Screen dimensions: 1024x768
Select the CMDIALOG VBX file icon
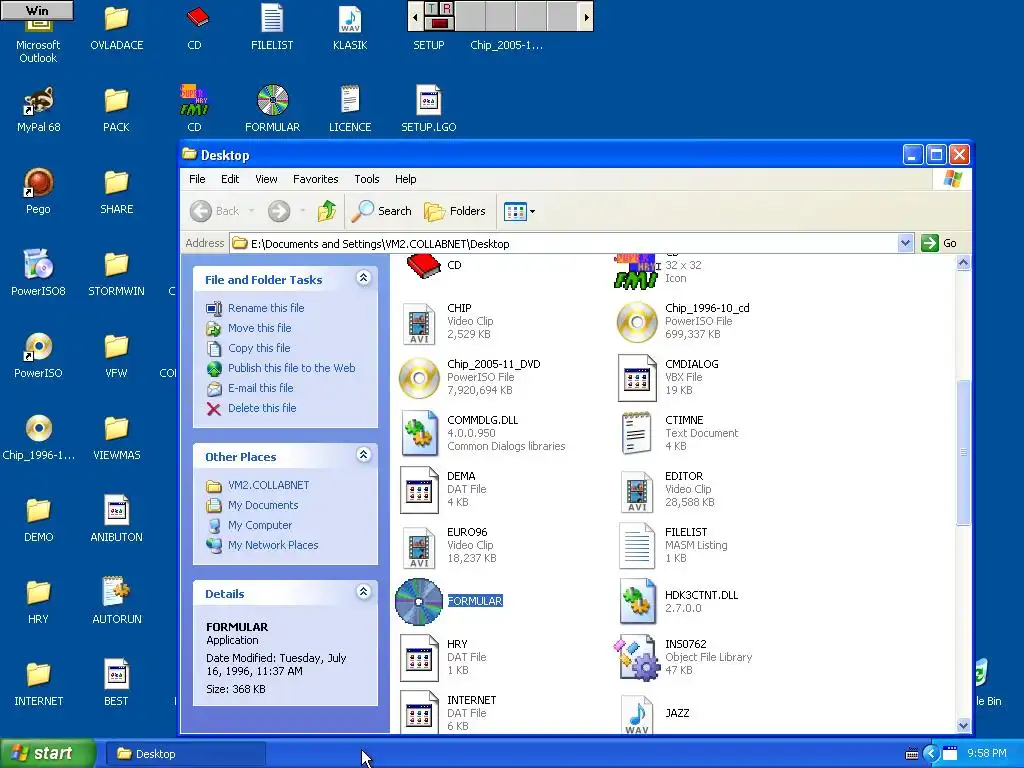click(637, 377)
